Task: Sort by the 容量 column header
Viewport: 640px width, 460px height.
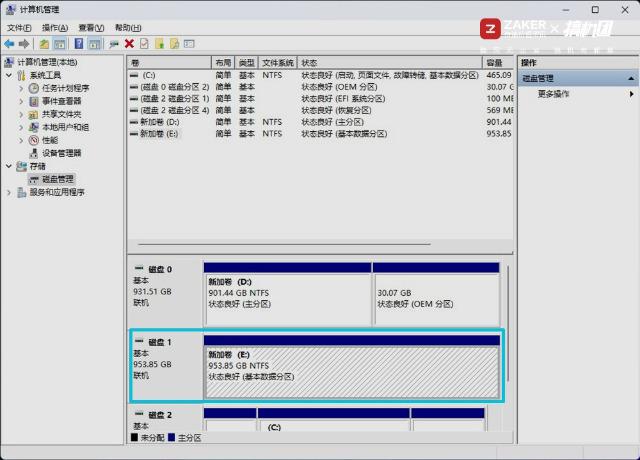Action: point(498,63)
